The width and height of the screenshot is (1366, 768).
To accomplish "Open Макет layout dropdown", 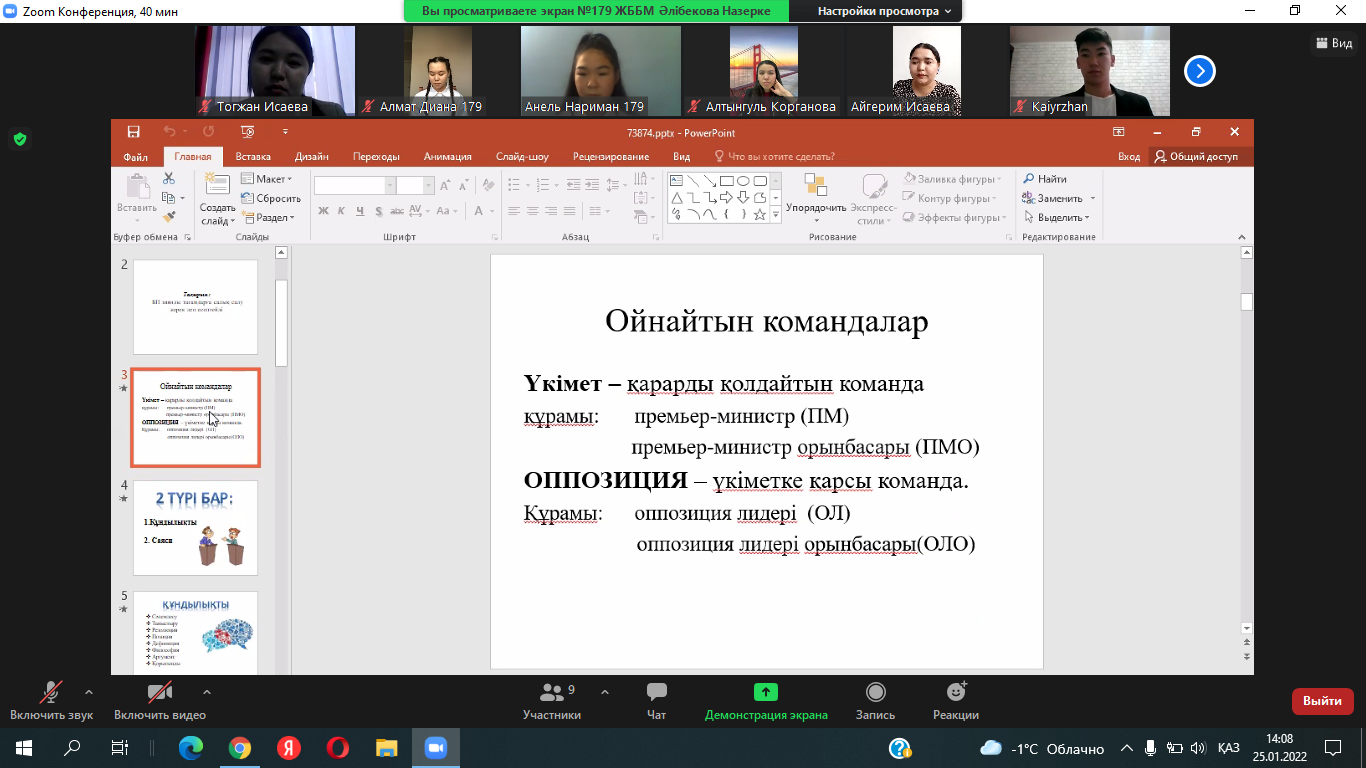I will [x=267, y=179].
